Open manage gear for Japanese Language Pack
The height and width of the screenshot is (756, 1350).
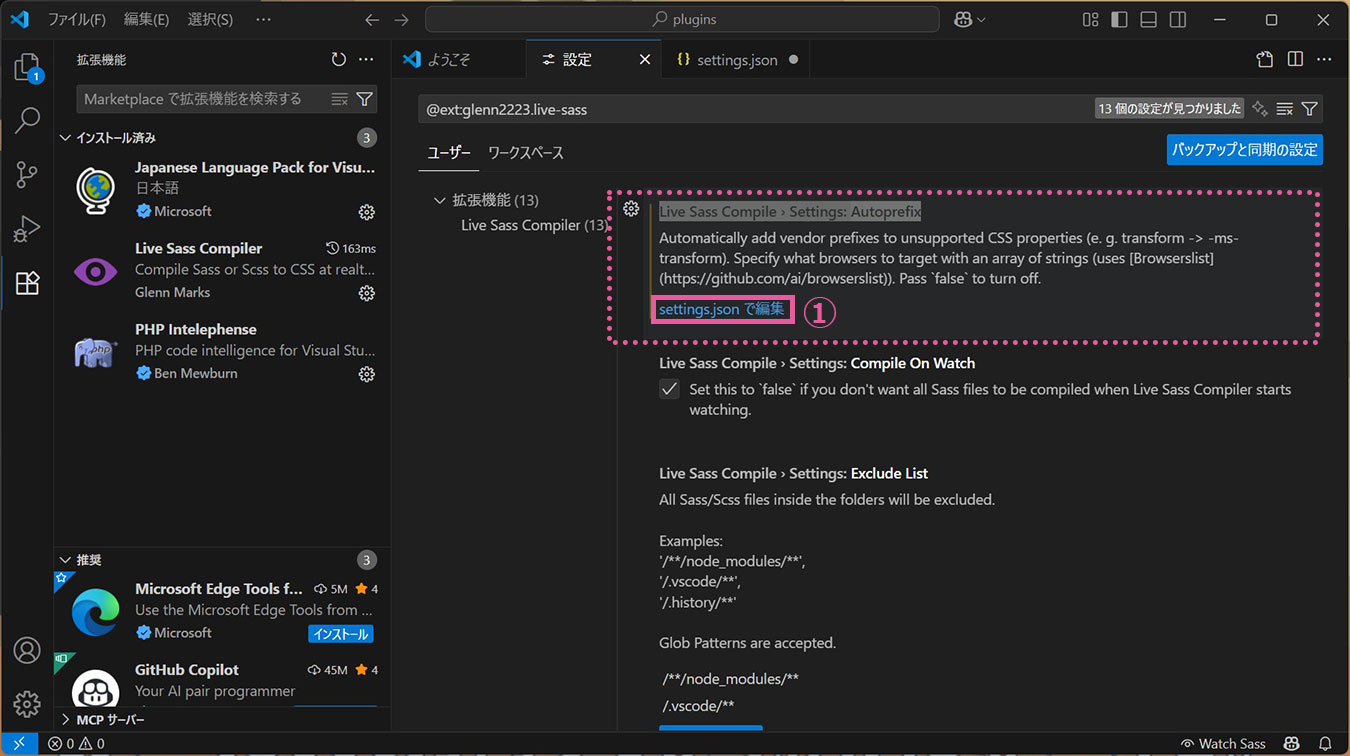(367, 212)
